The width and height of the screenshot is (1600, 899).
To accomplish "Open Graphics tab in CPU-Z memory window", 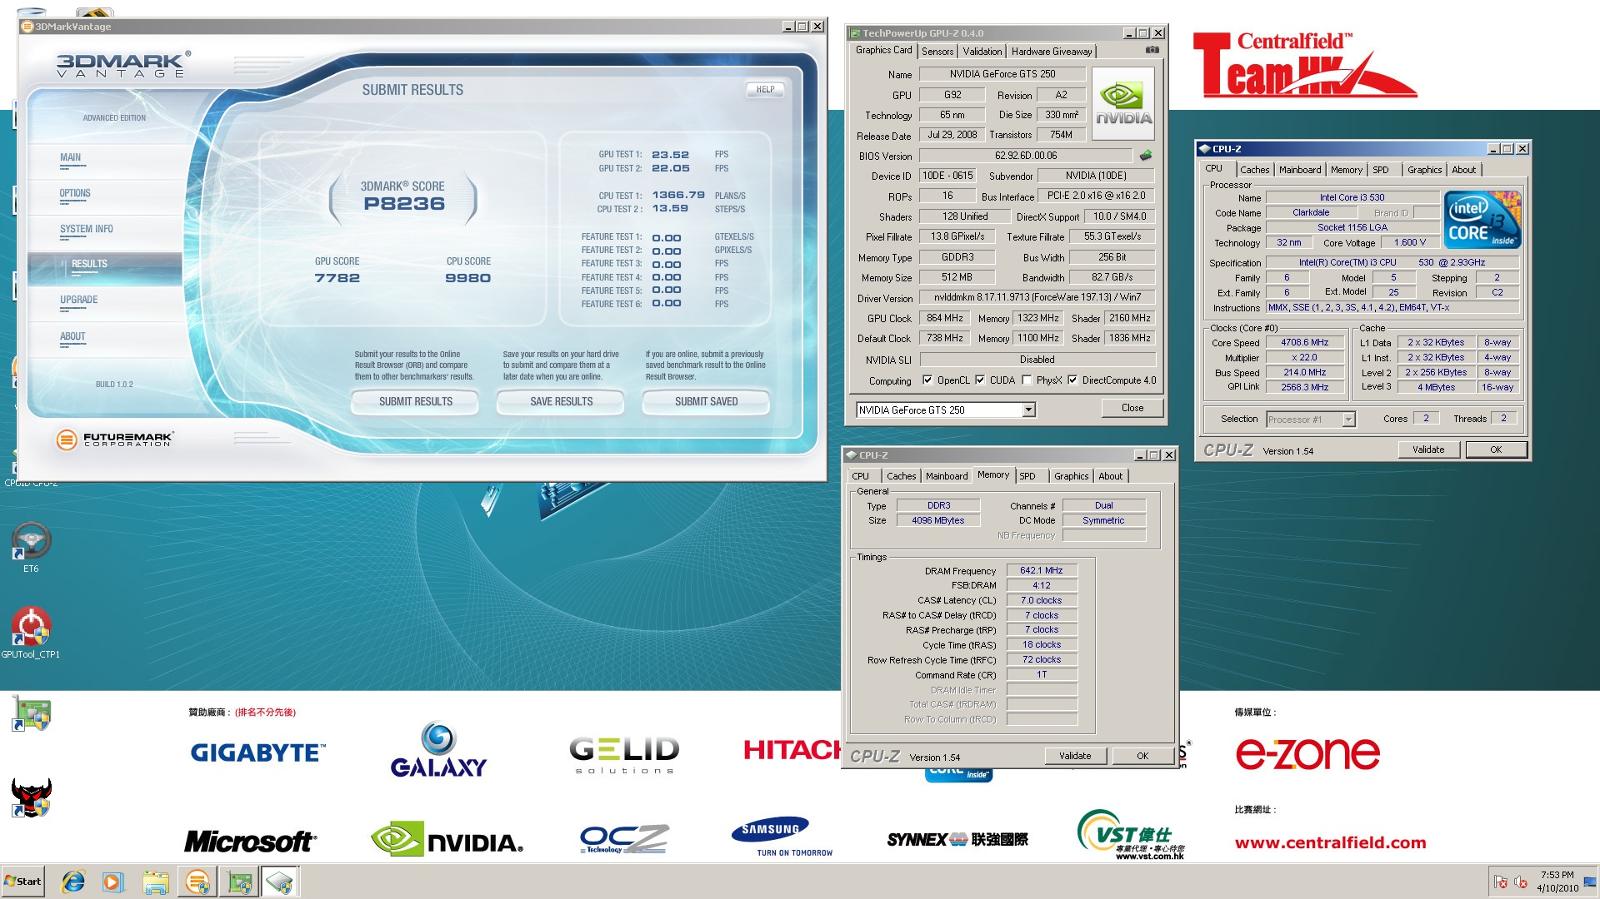I will pyautogui.click(x=1070, y=476).
